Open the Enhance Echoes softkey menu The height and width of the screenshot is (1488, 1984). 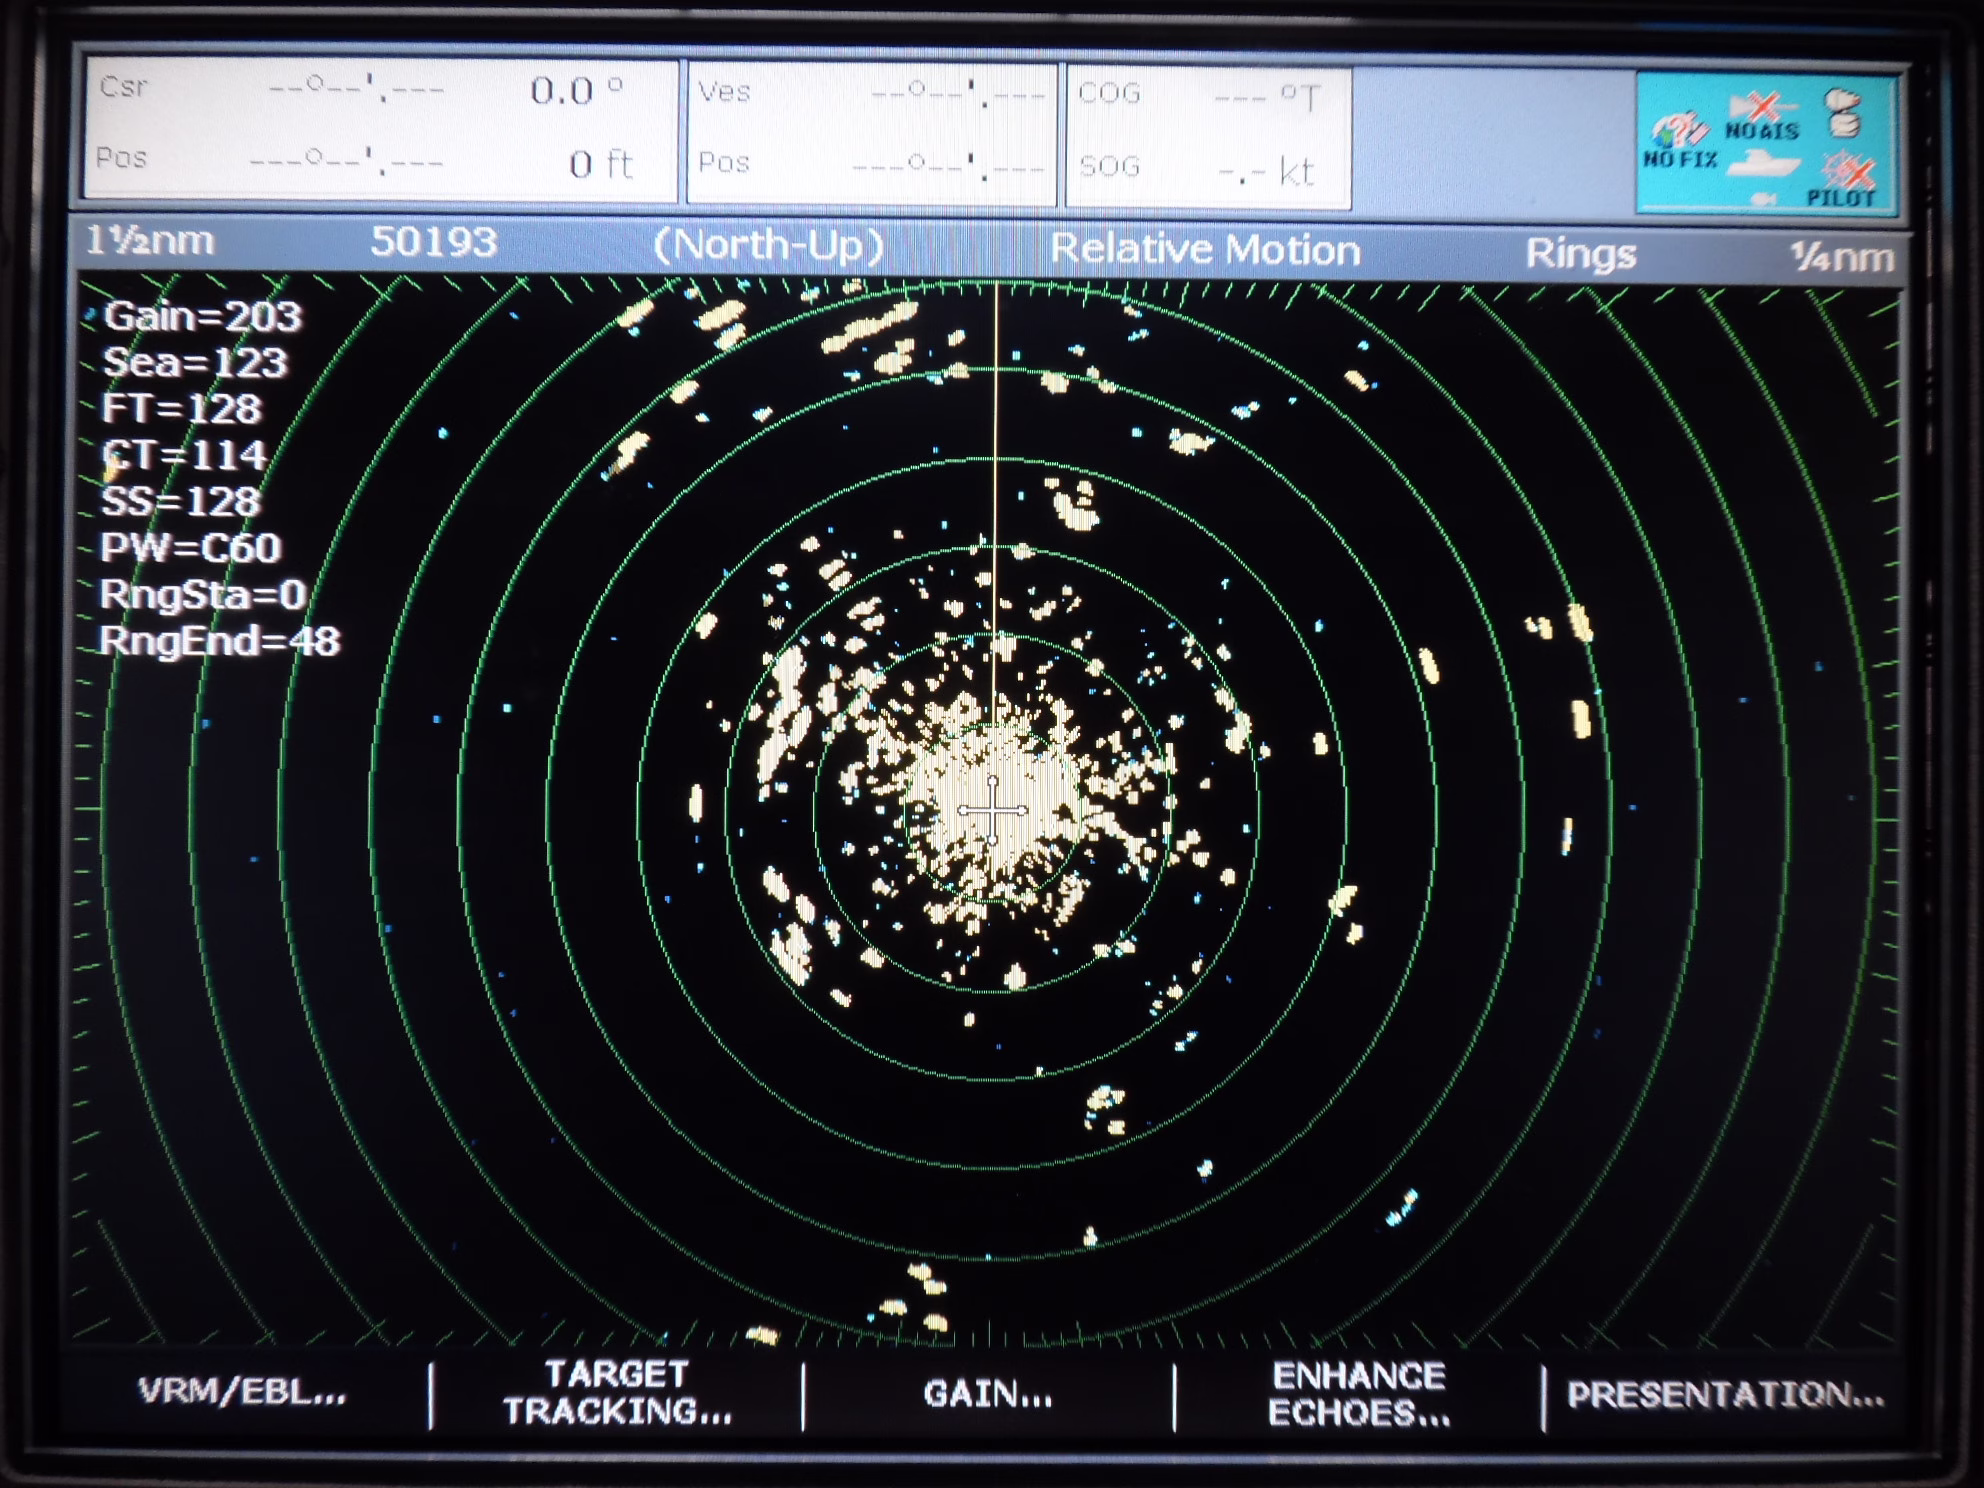pyautogui.click(x=1358, y=1394)
